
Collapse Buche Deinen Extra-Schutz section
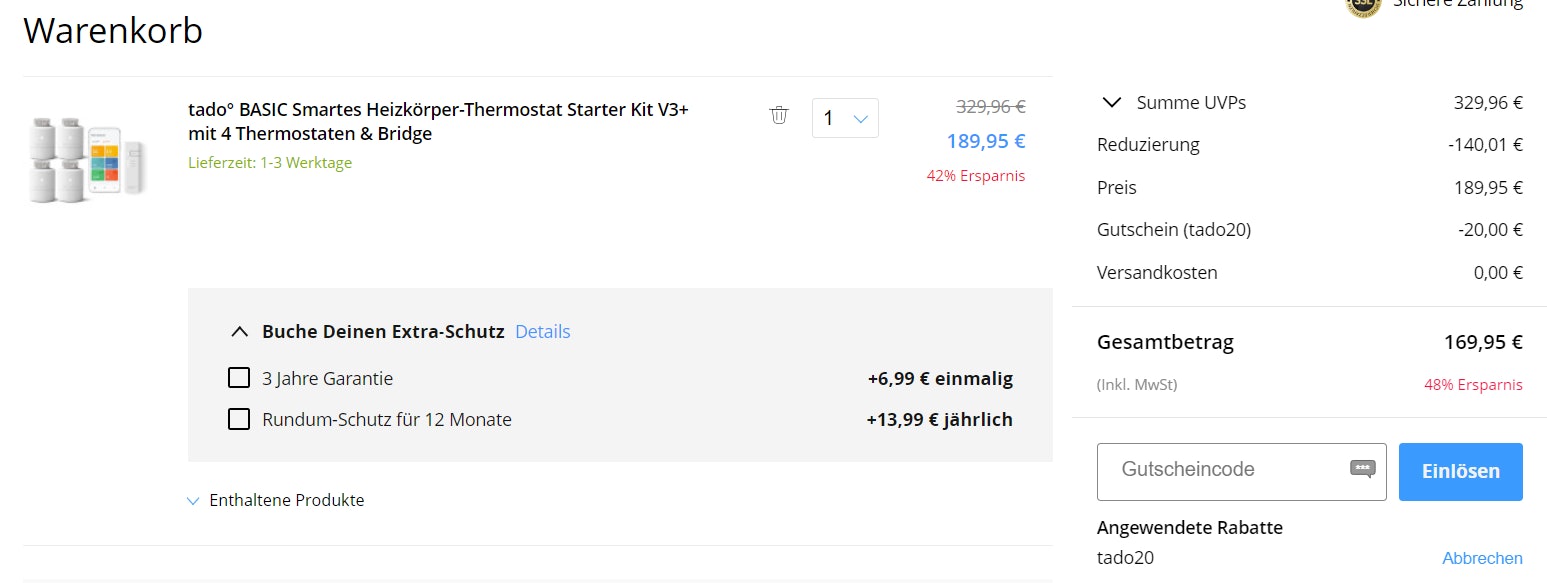[239, 331]
